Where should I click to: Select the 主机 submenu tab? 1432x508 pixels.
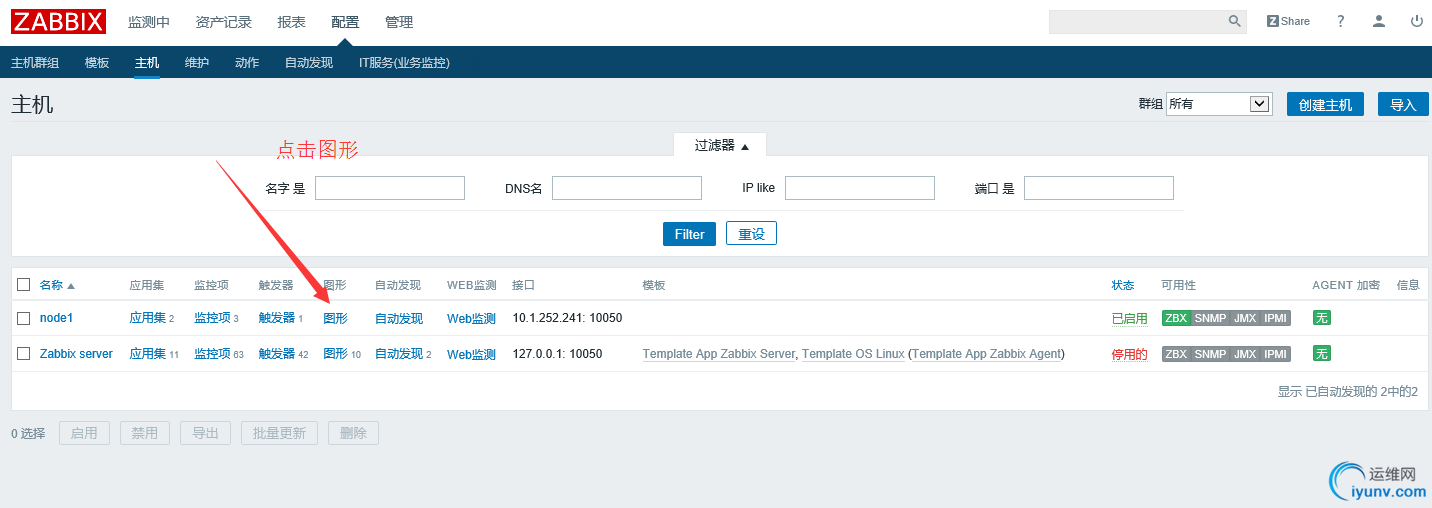pyautogui.click(x=147, y=62)
